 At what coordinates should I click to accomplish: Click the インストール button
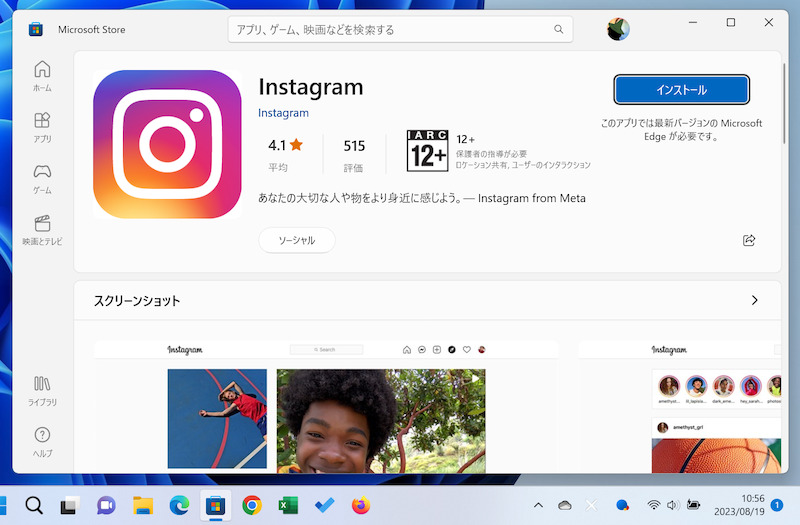point(681,90)
